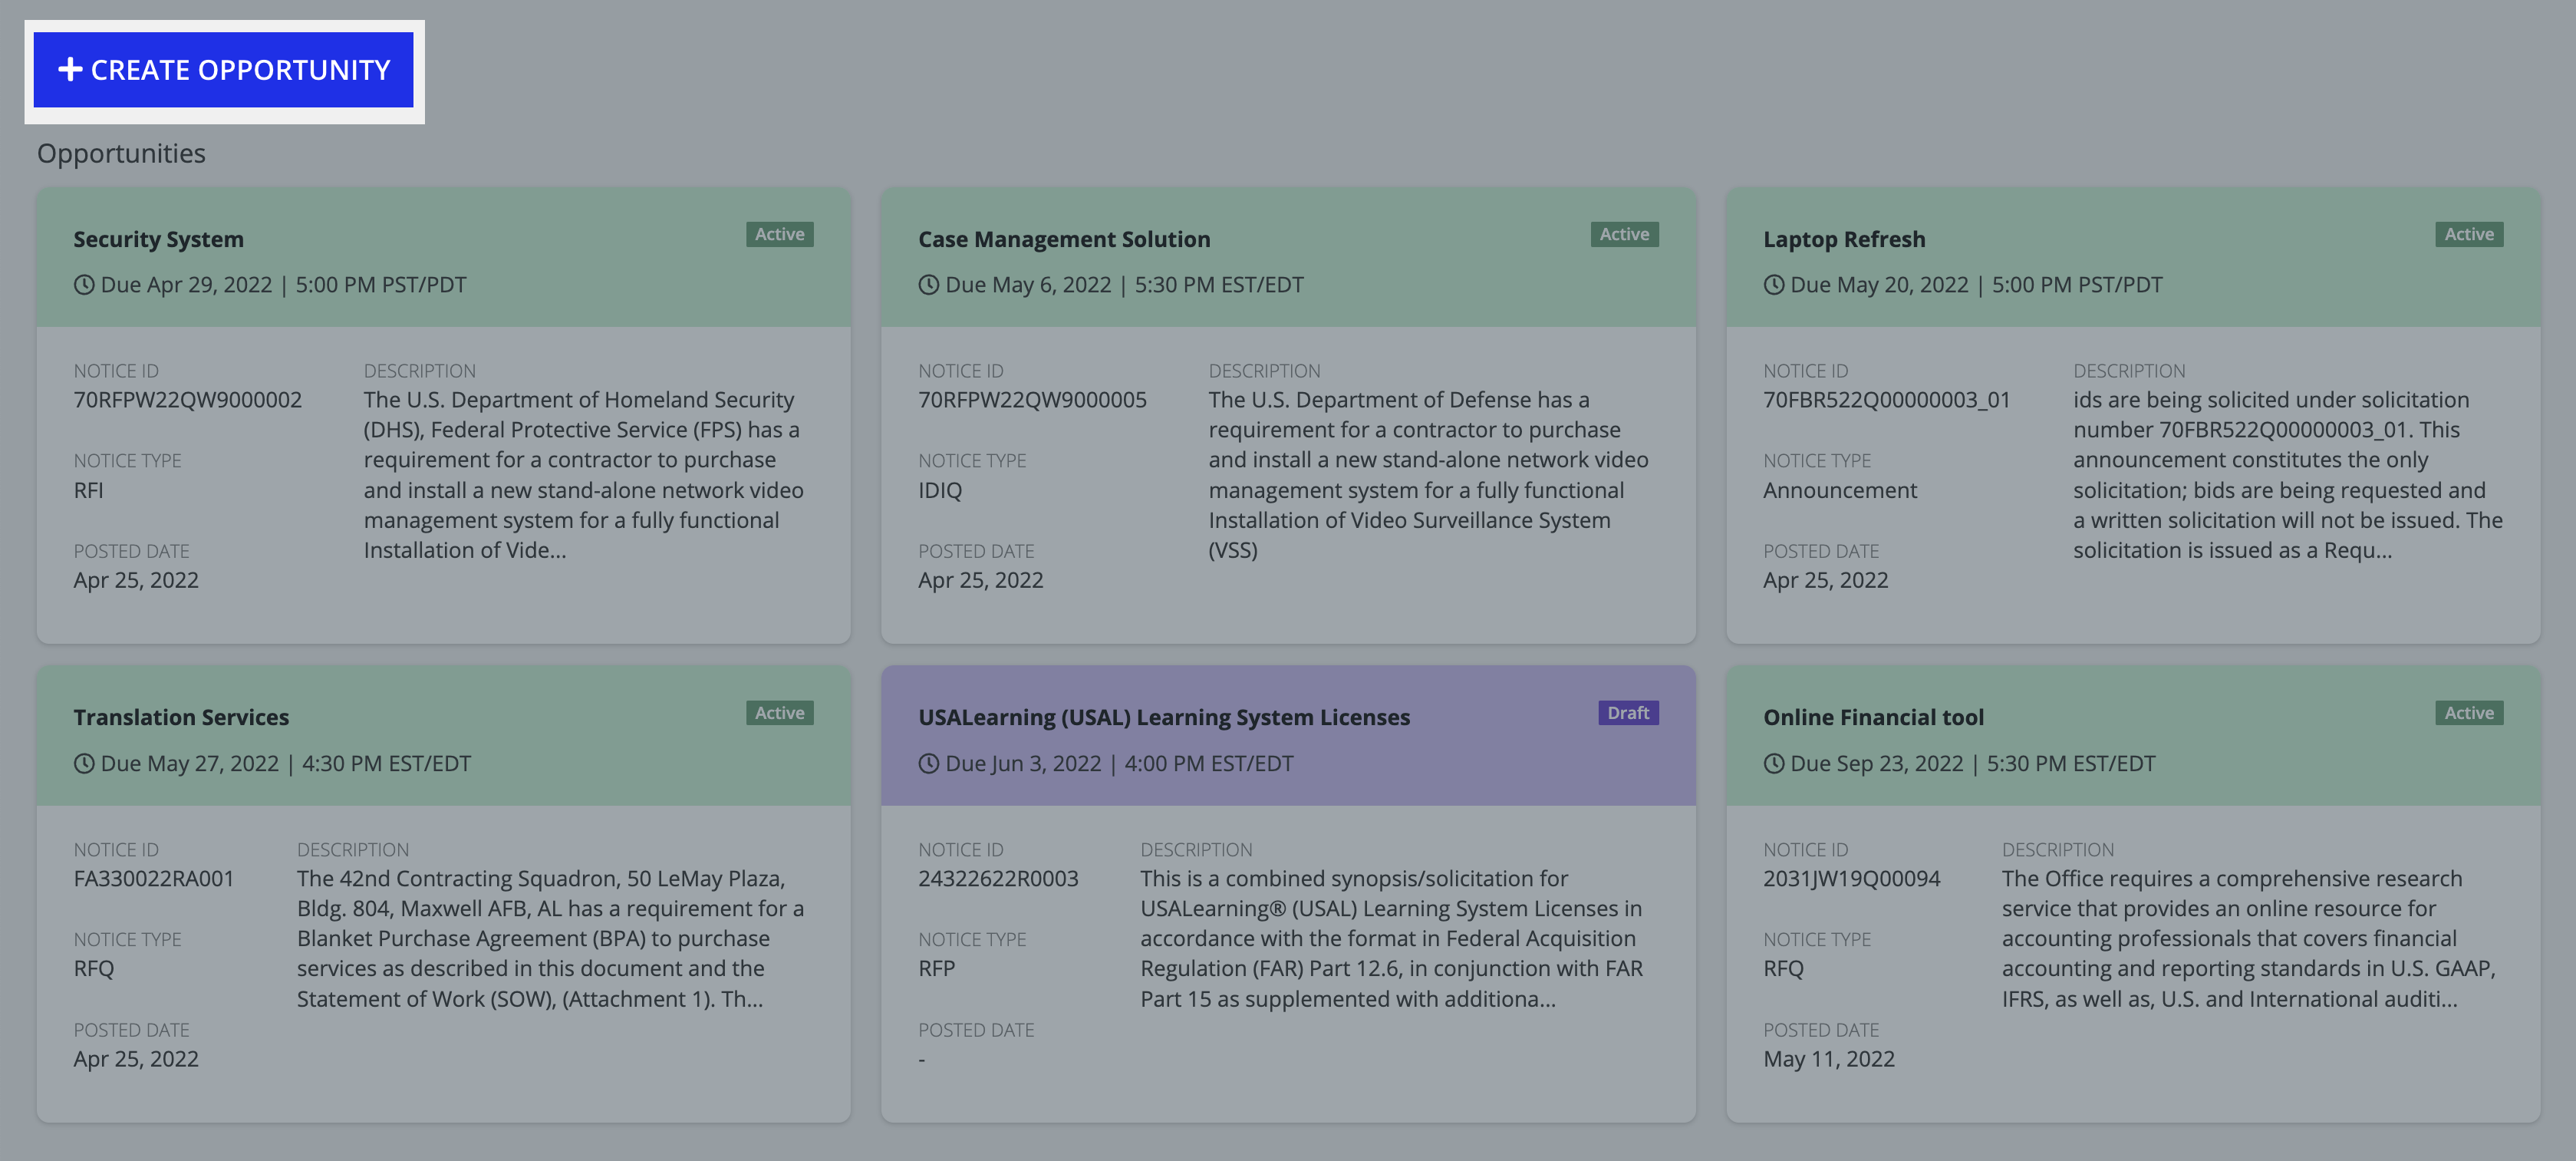Viewport: 2576px width, 1161px height.
Task: Click the clock icon on Online Financial tool
Action: [x=1774, y=764]
